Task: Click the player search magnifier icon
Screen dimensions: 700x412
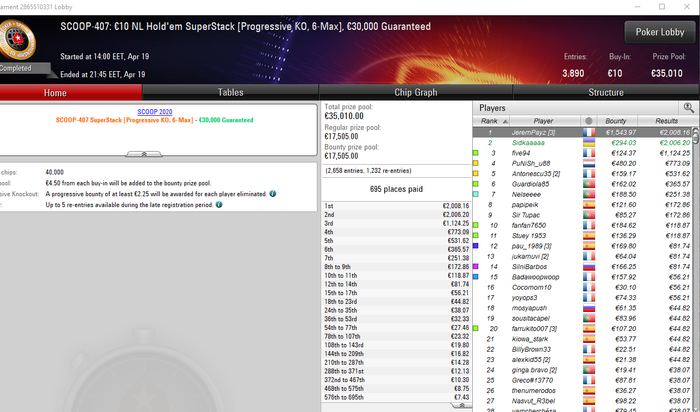Action: coord(688,108)
